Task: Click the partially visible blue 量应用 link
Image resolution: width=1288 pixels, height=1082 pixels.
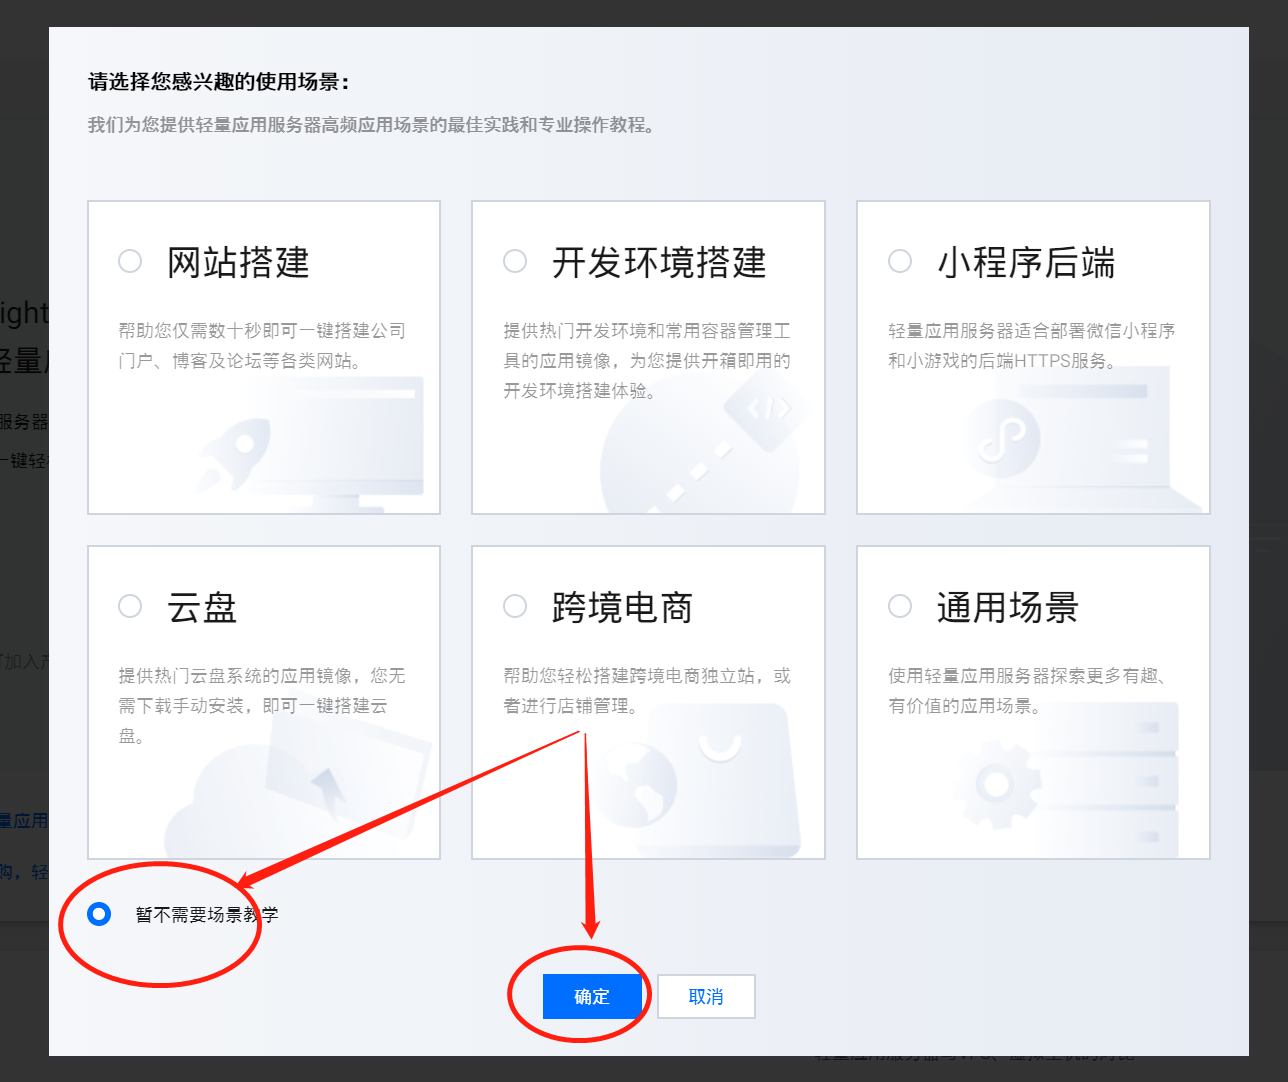Action: point(24,820)
